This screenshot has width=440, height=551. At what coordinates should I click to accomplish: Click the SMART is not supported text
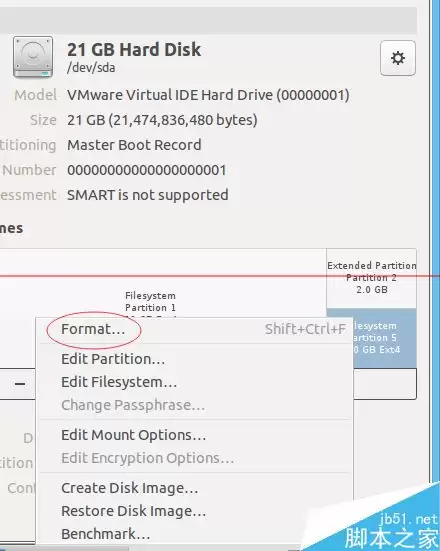148,195
